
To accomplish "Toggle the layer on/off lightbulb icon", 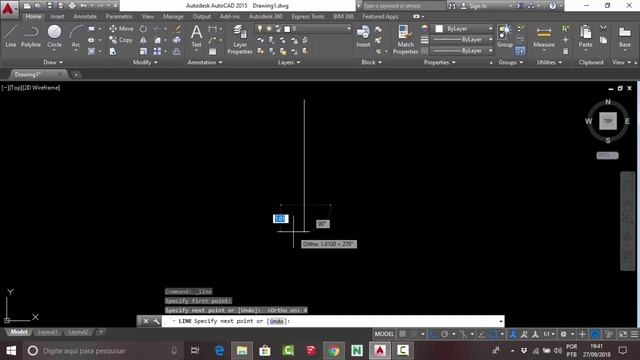I will coord(260,29).
